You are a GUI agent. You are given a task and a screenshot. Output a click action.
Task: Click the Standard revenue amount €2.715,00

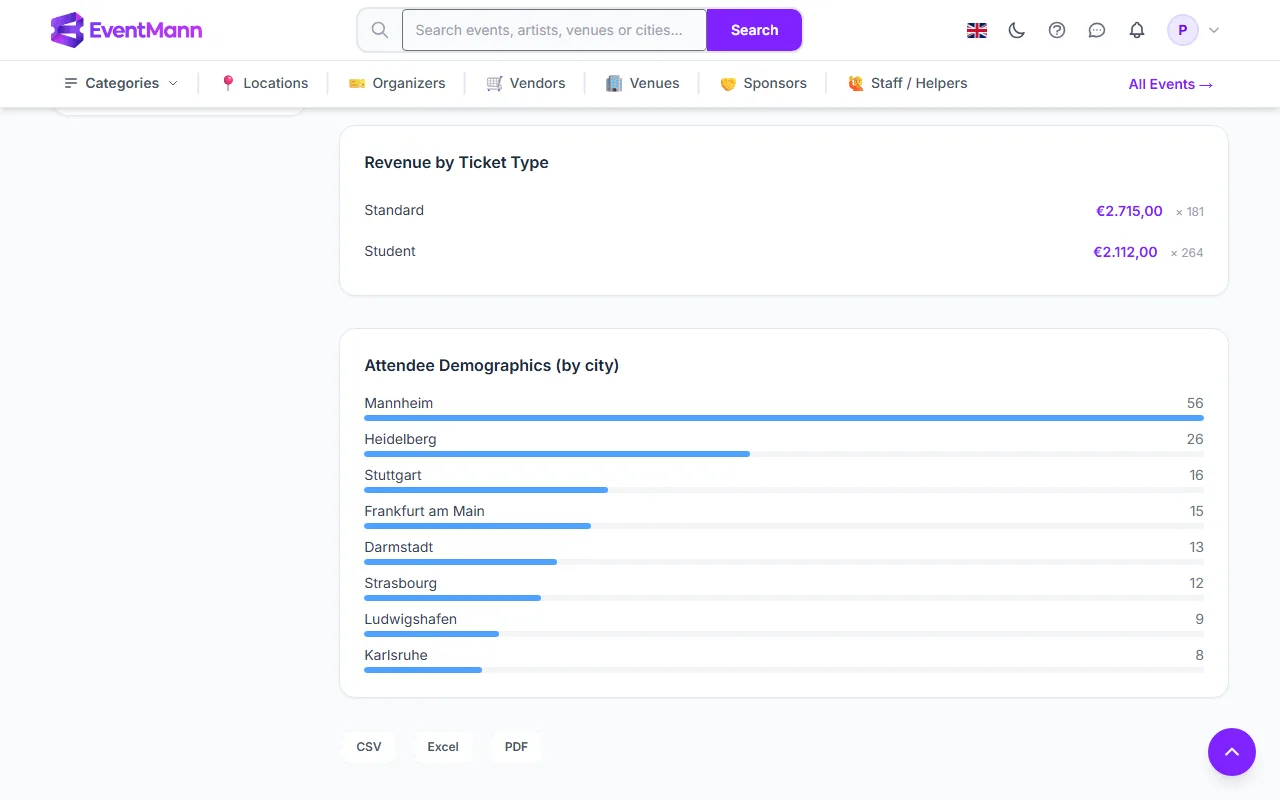1129,211
